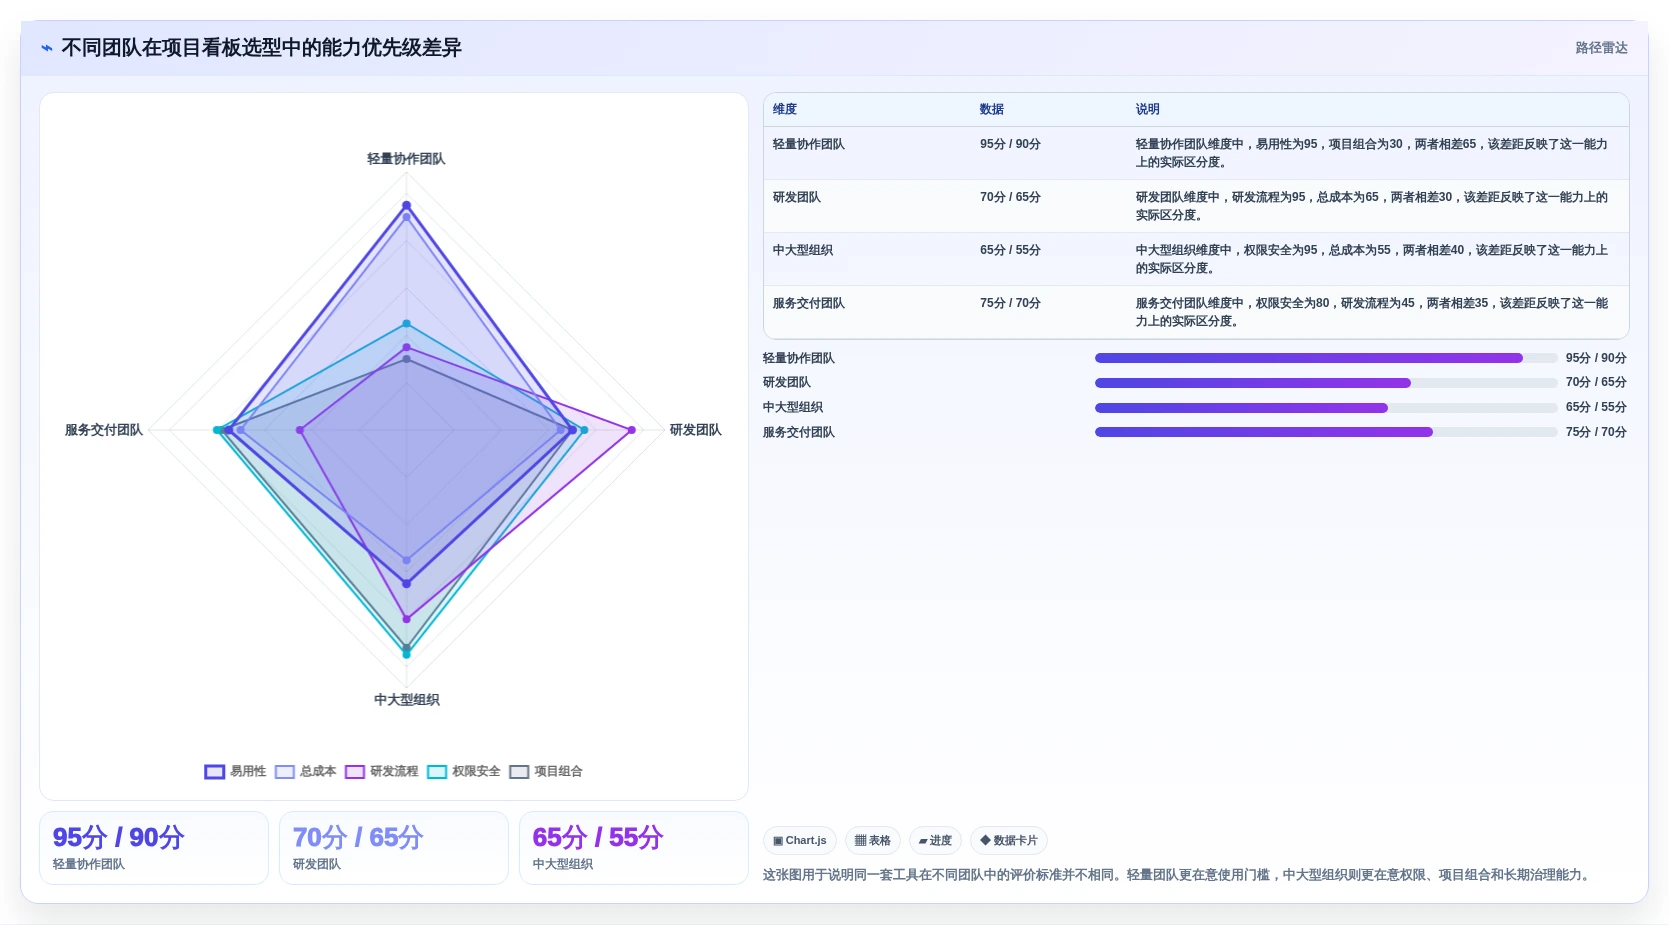Click the 路径雷达 label in header
The image size is (1669, 925).
click(1601, 48)
